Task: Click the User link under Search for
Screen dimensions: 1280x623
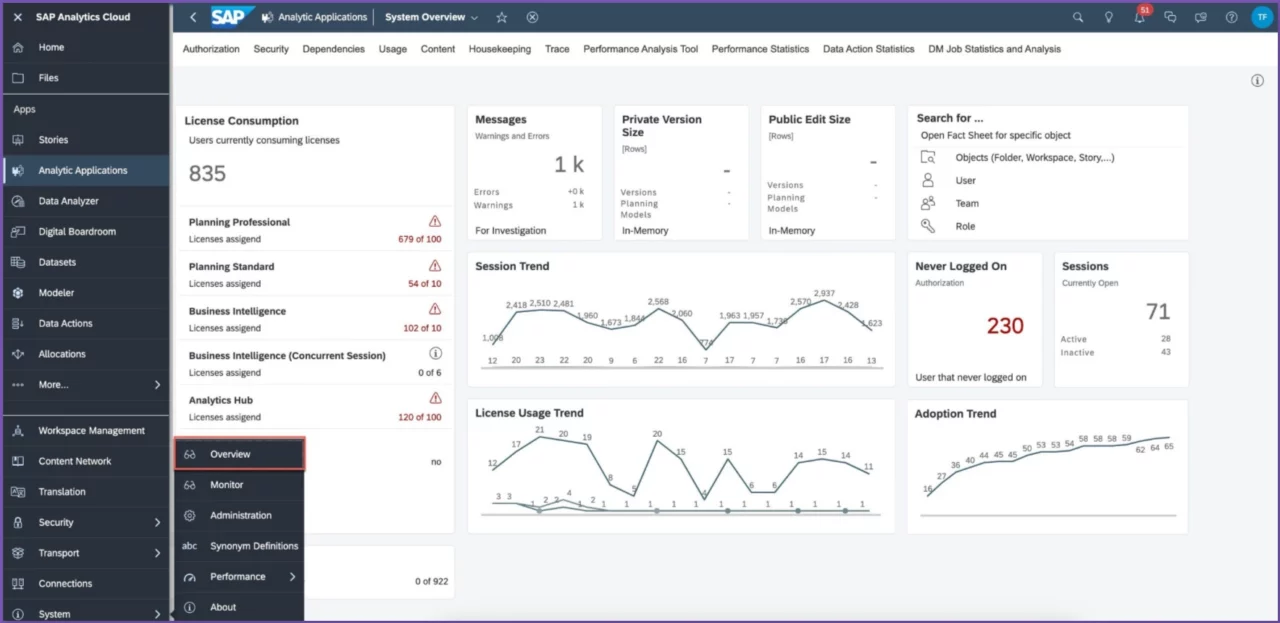Action: coord(965,181)
